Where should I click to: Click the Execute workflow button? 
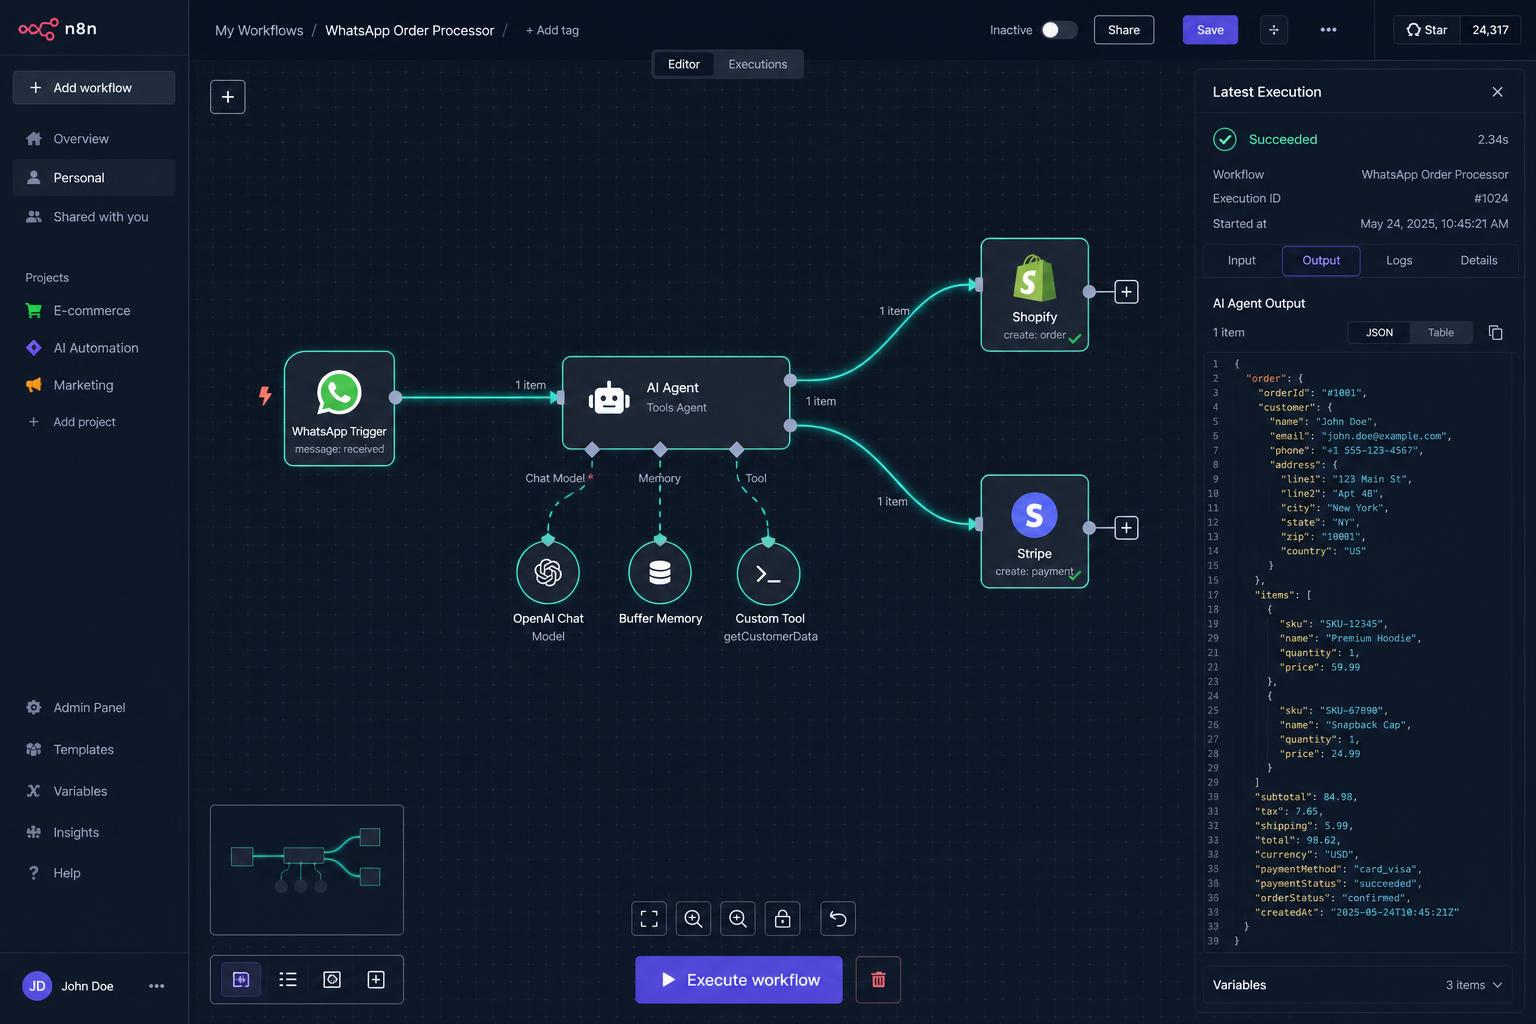(x=739, y=980)
